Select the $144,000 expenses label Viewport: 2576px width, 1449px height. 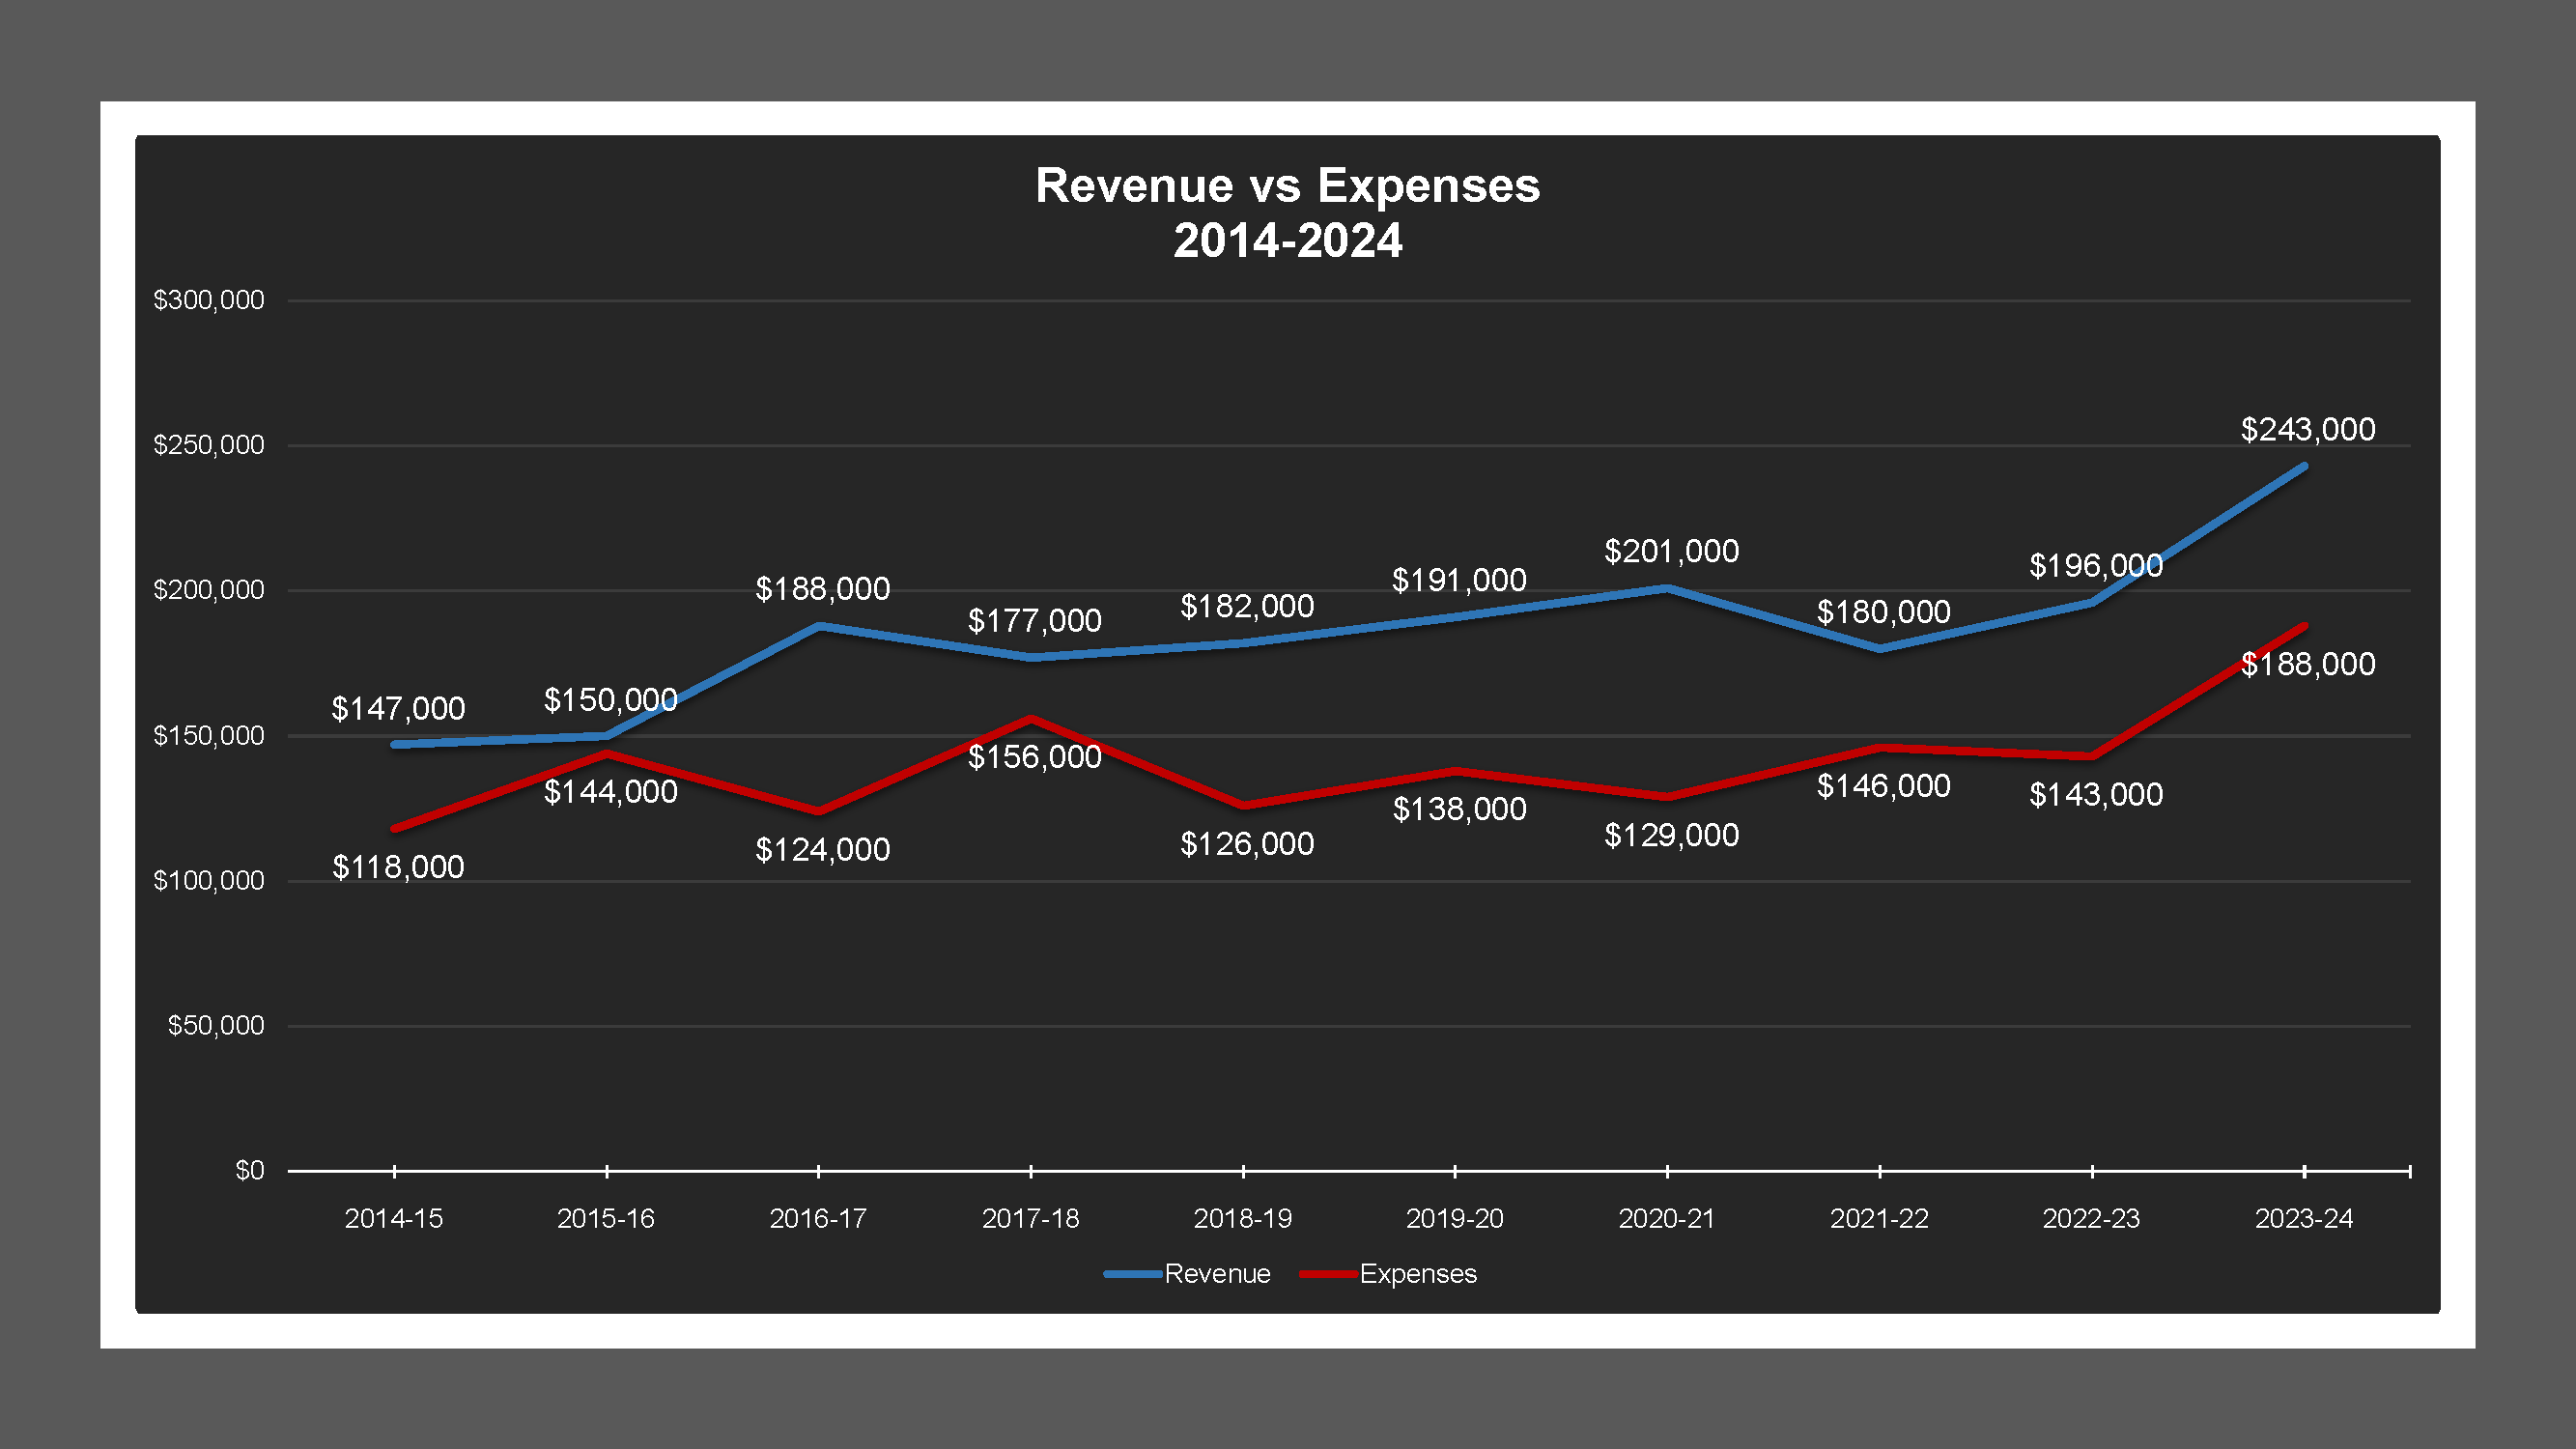[x=610, y=792]
